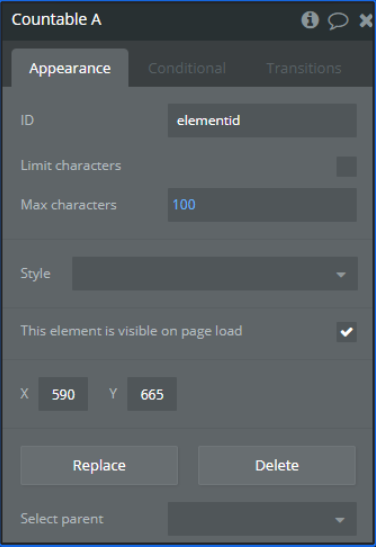Open the info icon for Countable A
The height and width of the screenshot is (547, 376).
[310, 20]
